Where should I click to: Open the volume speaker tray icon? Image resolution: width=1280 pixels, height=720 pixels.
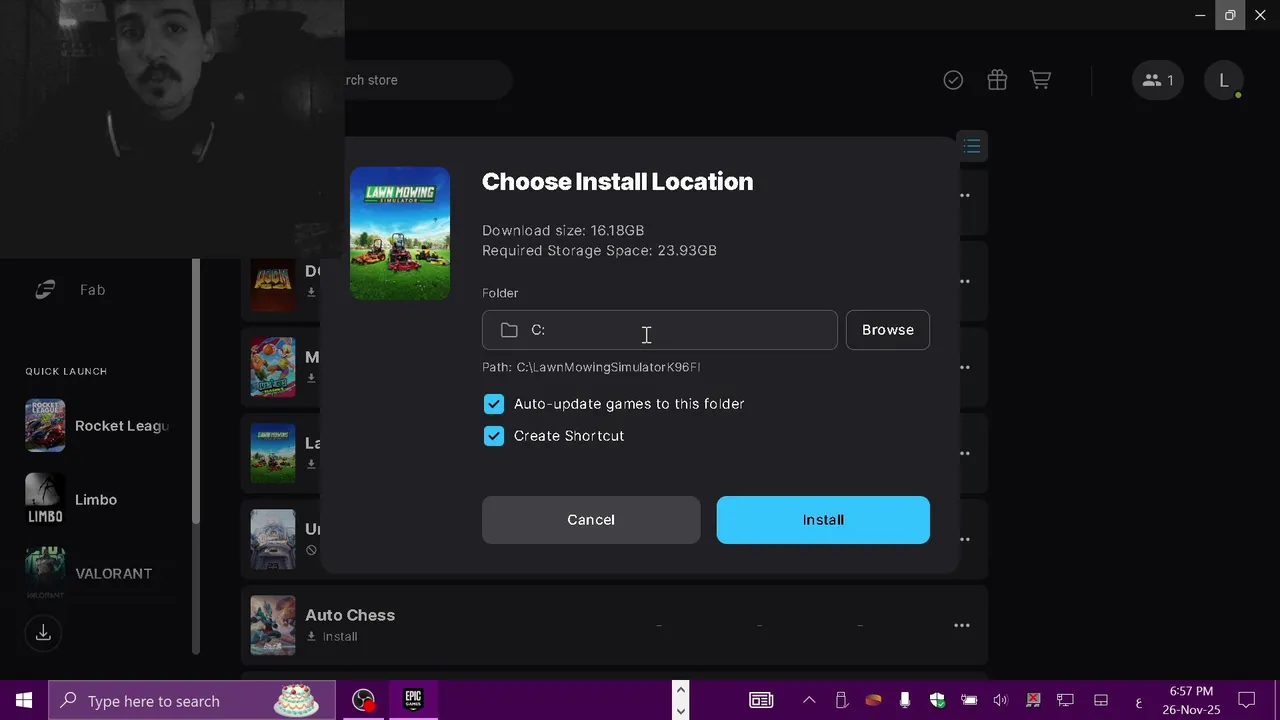pyautogui.click(x=1001, y=701)
